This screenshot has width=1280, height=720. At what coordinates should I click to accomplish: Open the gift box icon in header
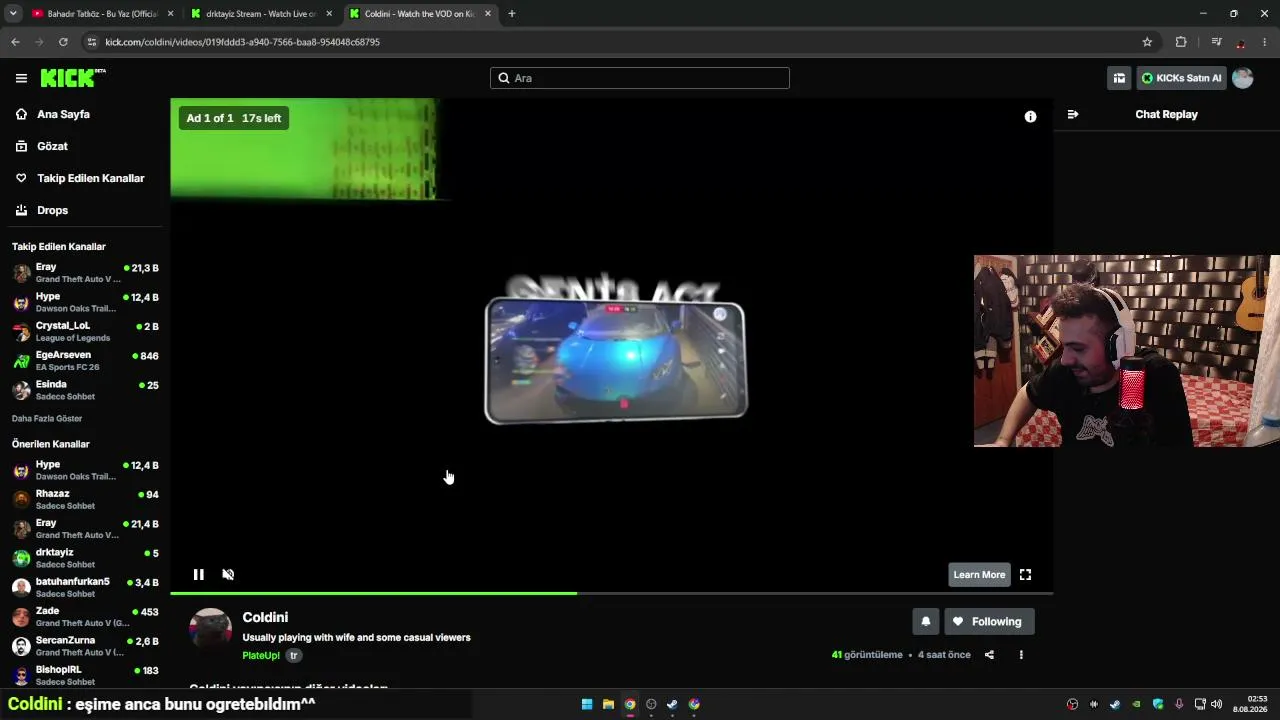[x=1119, y=78]
